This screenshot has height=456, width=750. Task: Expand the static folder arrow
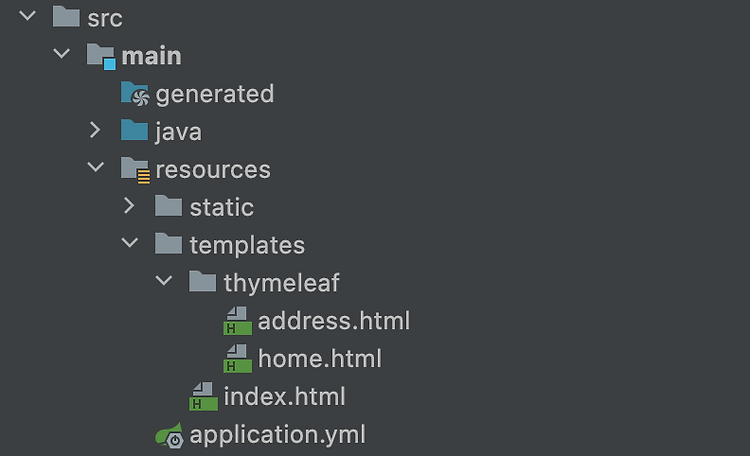point(129,206)
